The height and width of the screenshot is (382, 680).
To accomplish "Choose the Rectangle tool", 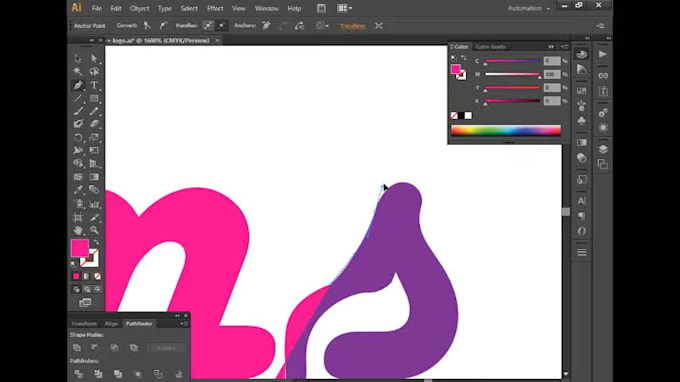I will tap(94, 98).
